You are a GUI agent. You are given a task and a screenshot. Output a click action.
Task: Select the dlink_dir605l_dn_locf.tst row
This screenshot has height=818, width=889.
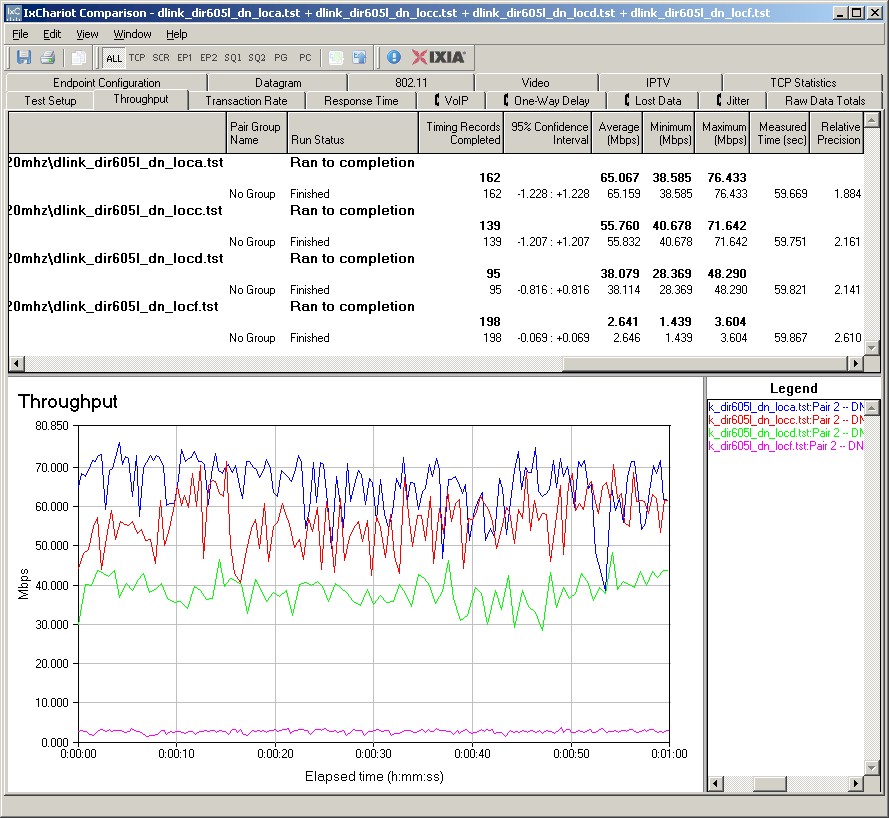[435, 307]
